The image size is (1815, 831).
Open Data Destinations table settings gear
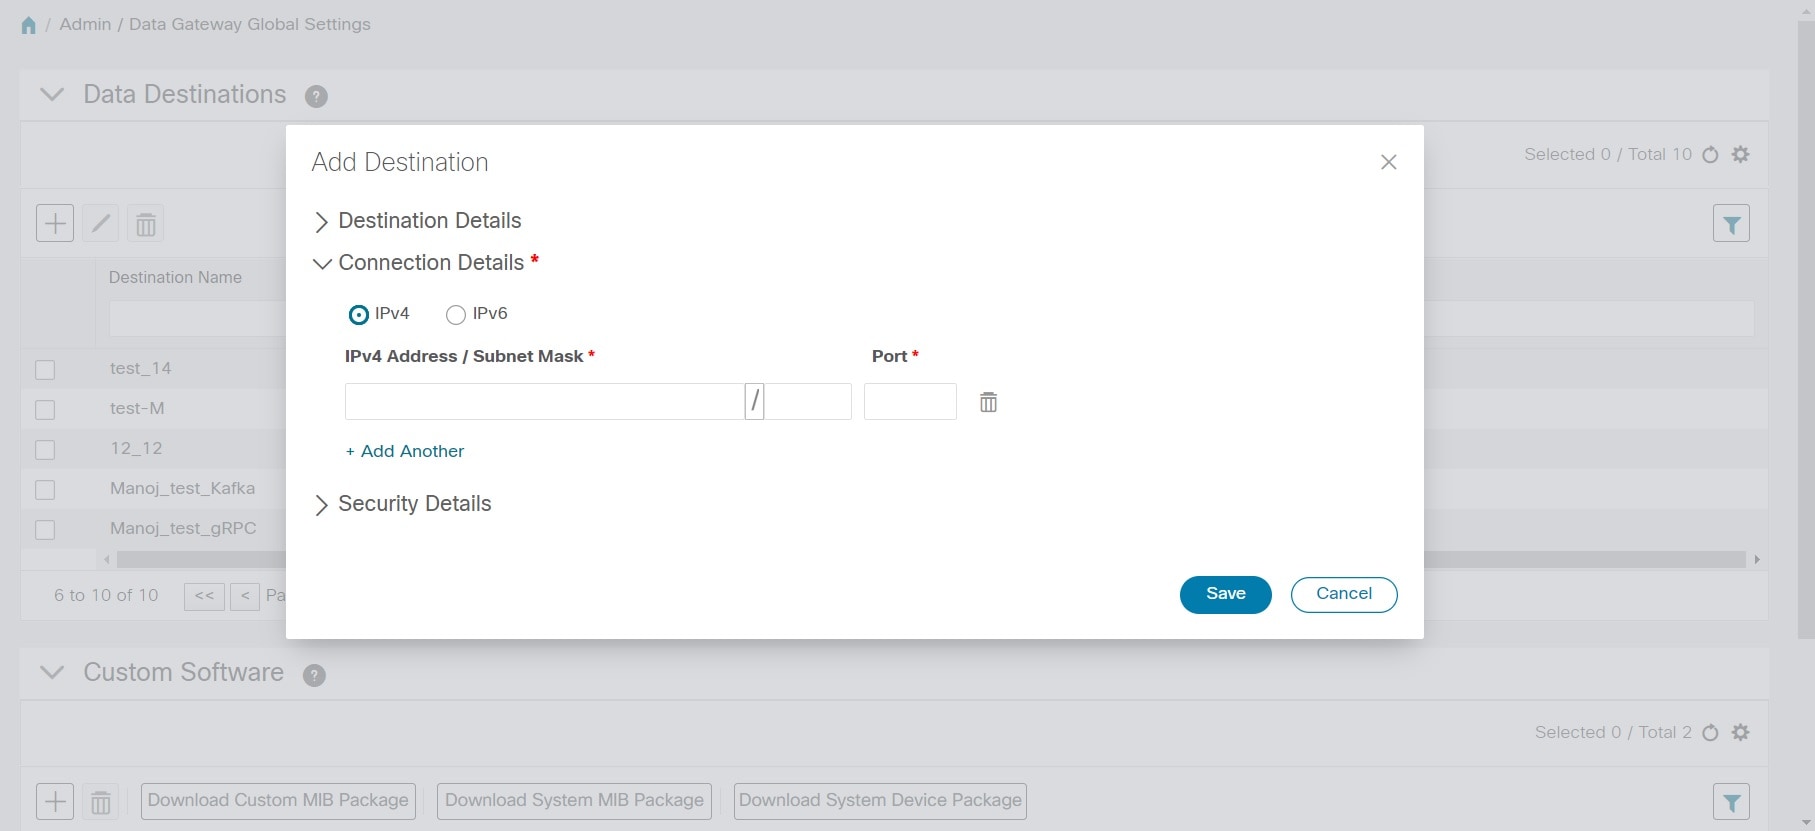pyautogui.click(x=1741, y=154)
